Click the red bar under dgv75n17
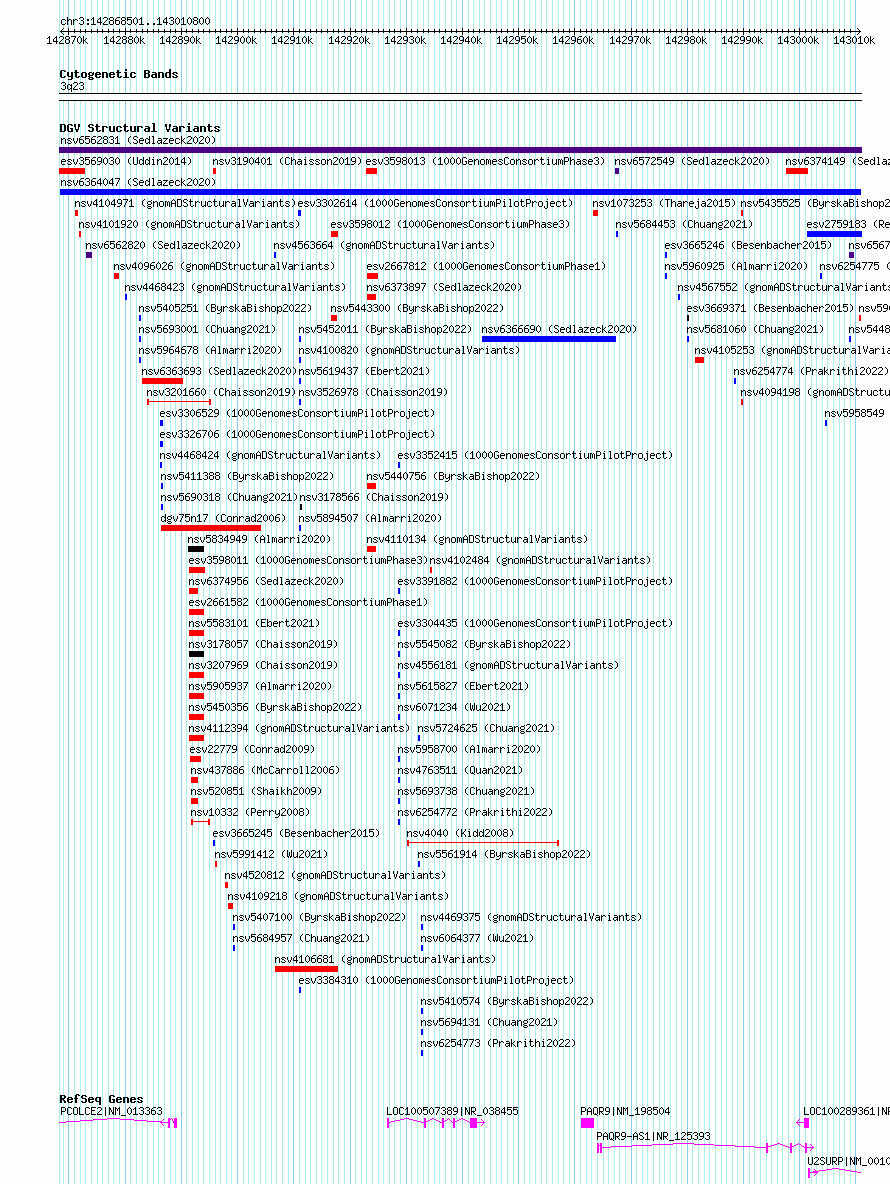 click(211, 528)
